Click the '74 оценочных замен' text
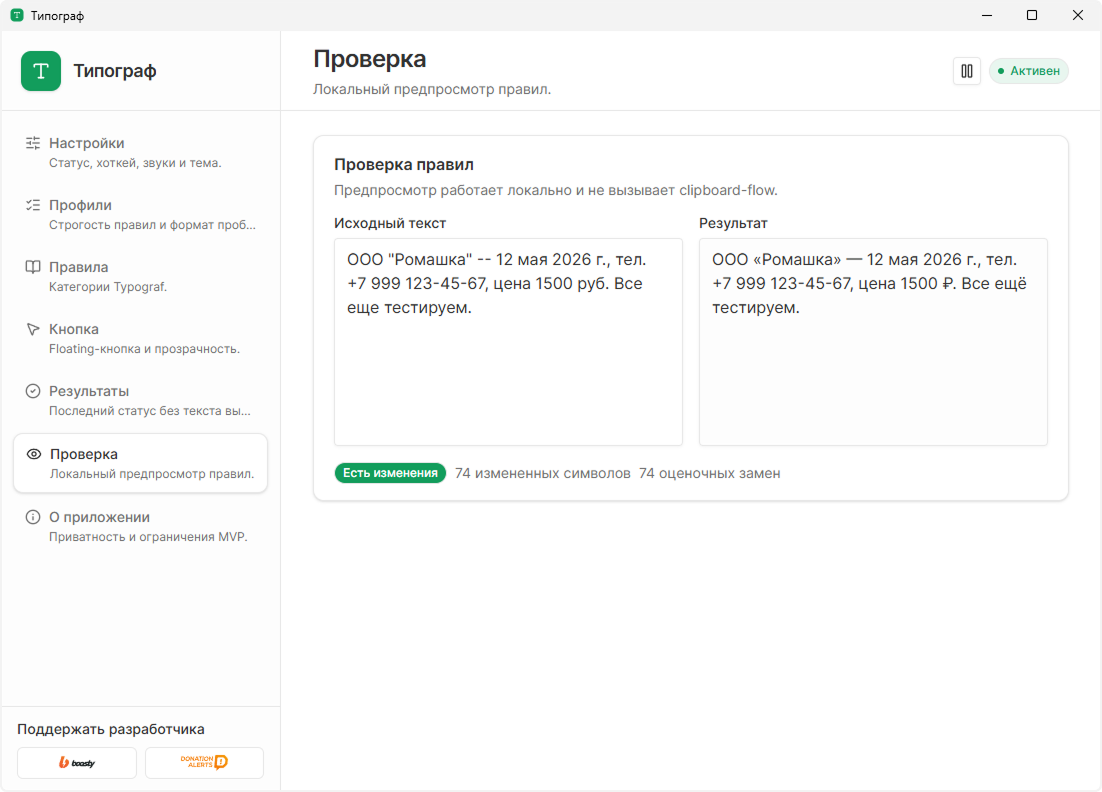The image size is (1102, 792). coord(709,474)
